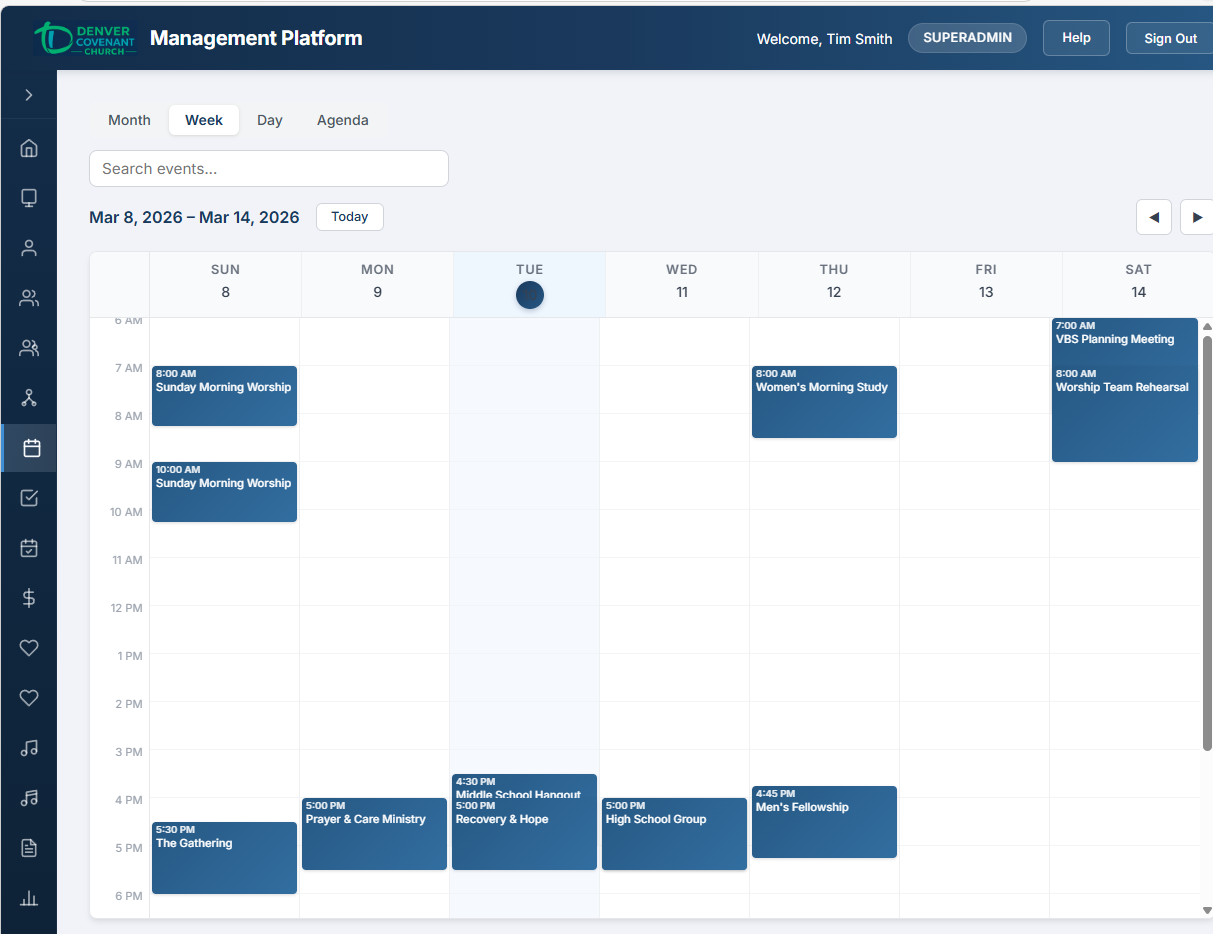The image size is (1213, 934).
Task: Click the bar chart reports icon
Action: click(29, 898)
